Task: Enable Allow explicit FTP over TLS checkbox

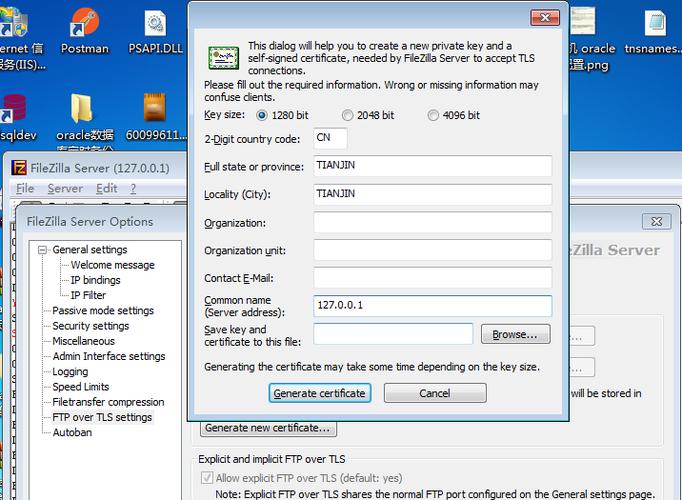Action: [x=207, y=478]
